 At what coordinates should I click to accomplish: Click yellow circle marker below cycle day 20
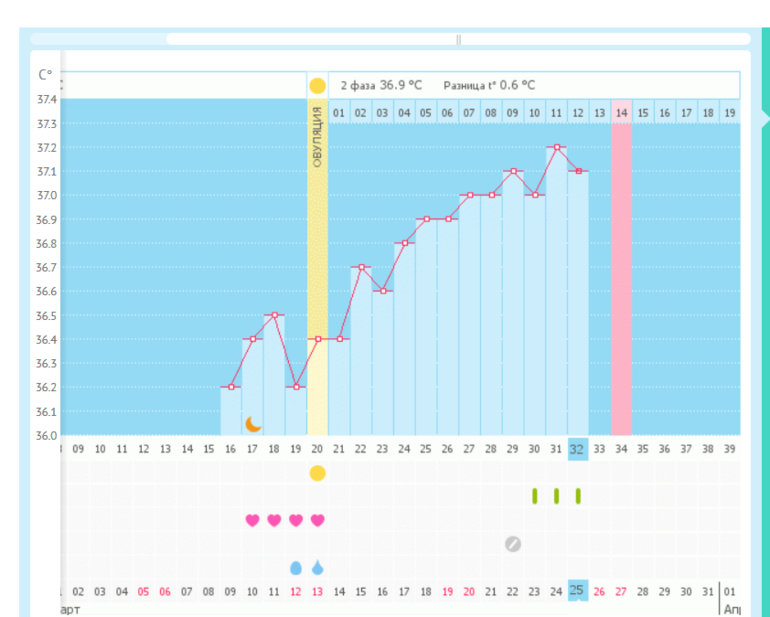coord(317,473)
